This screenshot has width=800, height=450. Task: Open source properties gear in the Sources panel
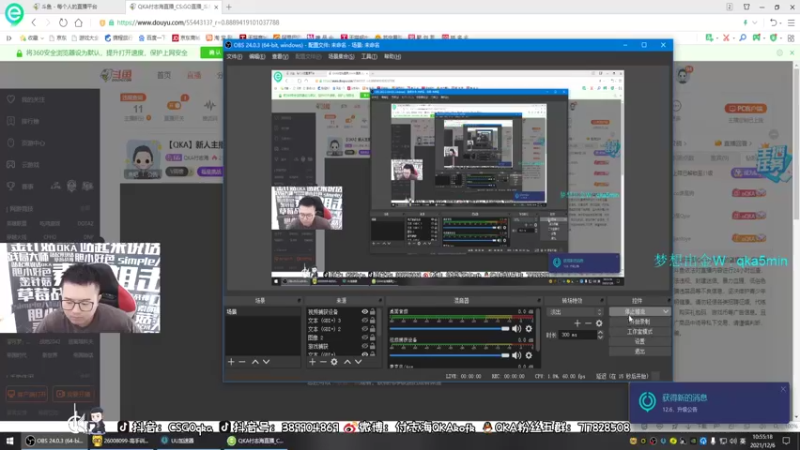(x=334, y=362)
